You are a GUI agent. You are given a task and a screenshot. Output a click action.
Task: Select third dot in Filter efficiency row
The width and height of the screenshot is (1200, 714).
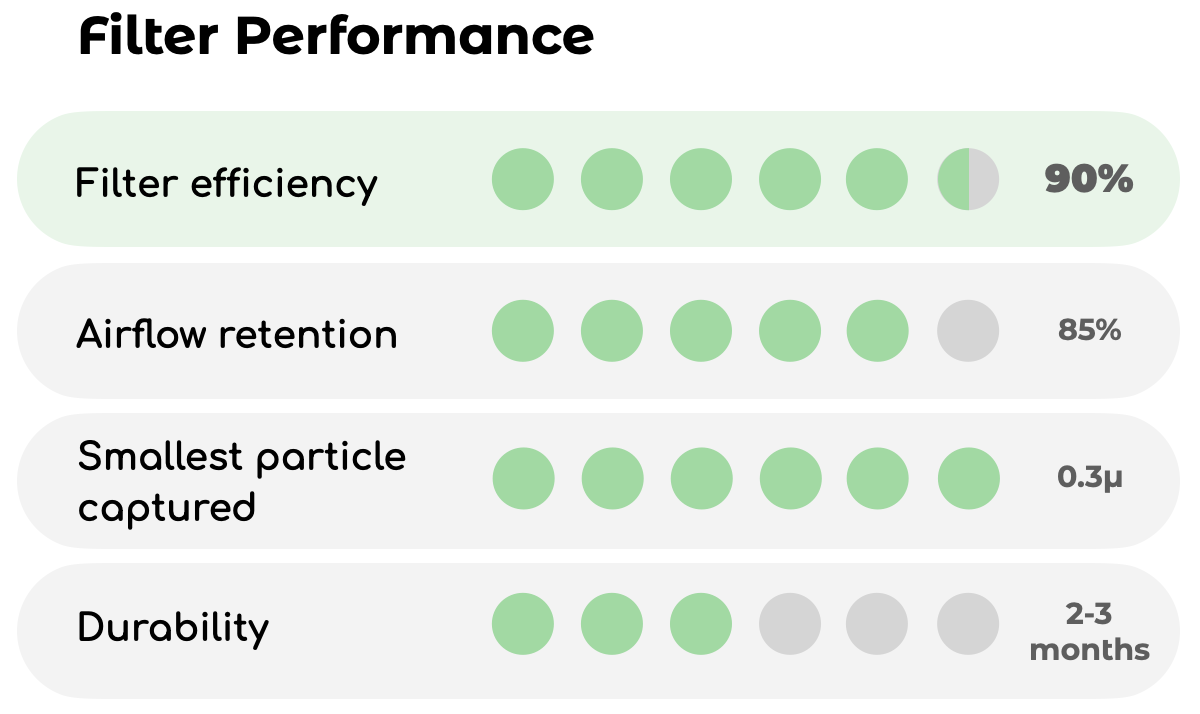coord(701,179)
